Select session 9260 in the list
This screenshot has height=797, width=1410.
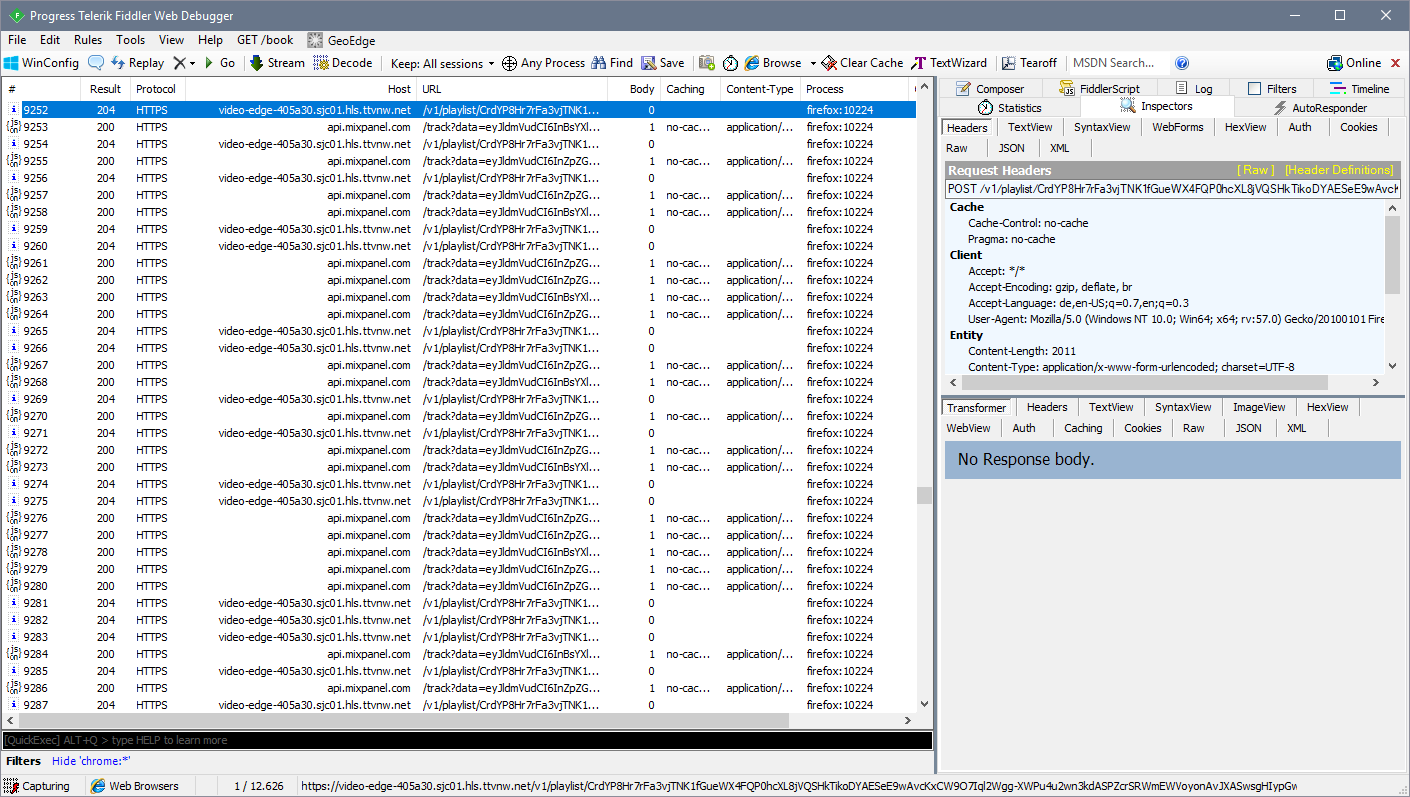[459, 246]
